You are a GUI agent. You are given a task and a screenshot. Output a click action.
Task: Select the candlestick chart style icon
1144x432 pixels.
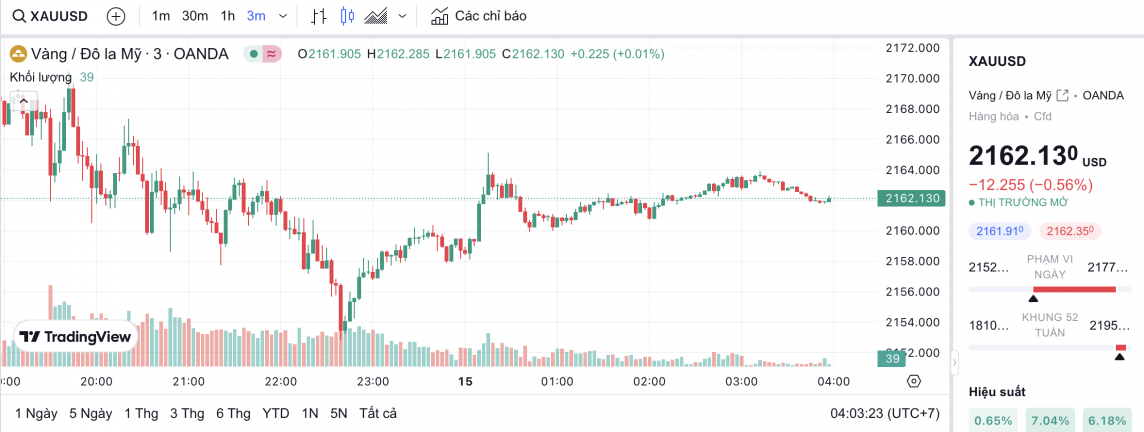pyautogui.click(x=348, y=16)
